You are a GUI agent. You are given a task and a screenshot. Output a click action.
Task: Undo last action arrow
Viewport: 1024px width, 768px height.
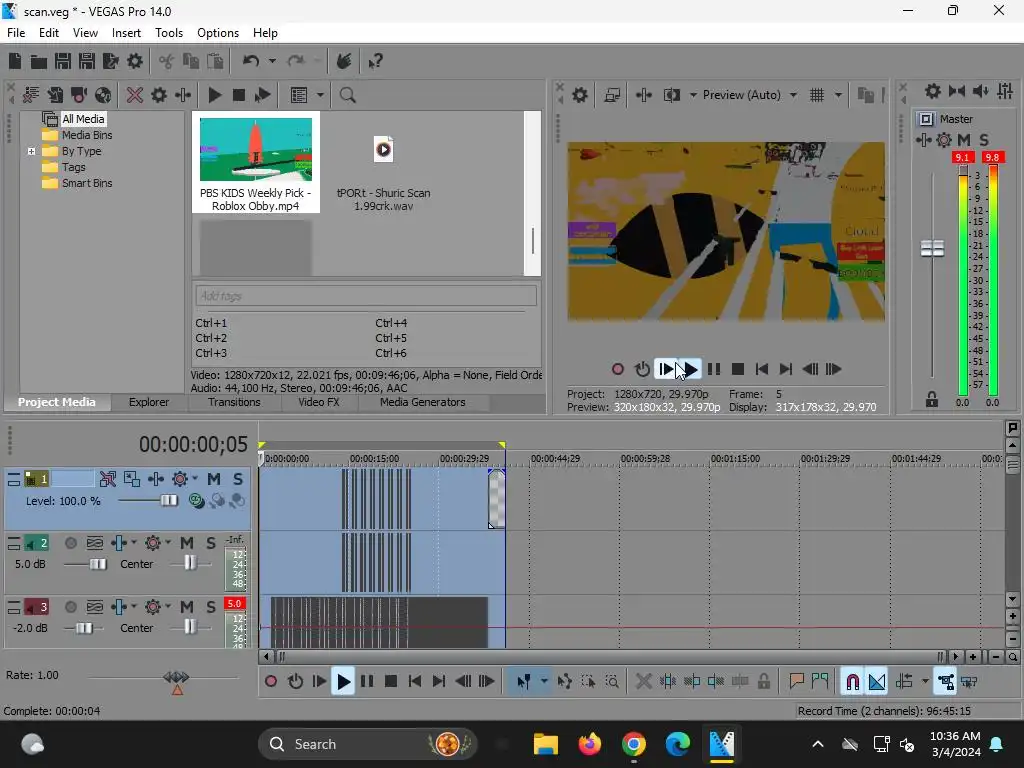click(251, 61)
